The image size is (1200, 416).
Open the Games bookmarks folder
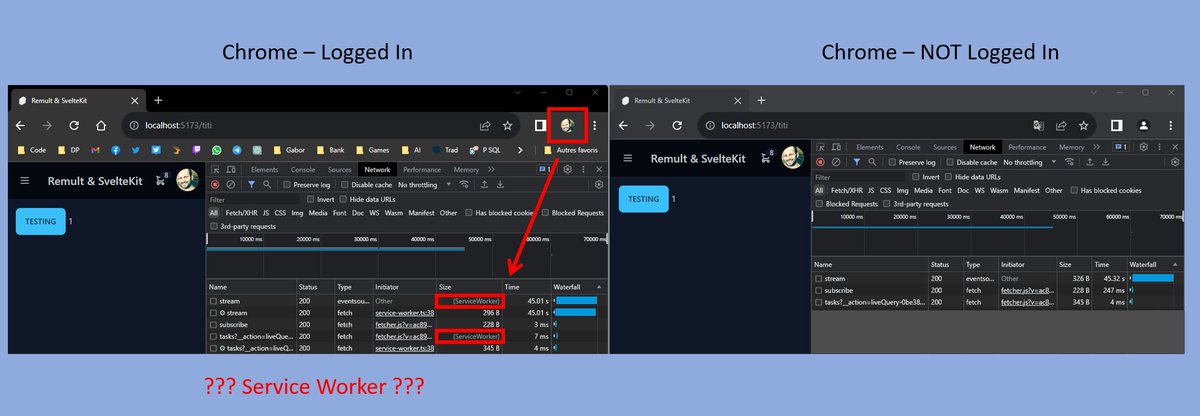coord(371,150)
